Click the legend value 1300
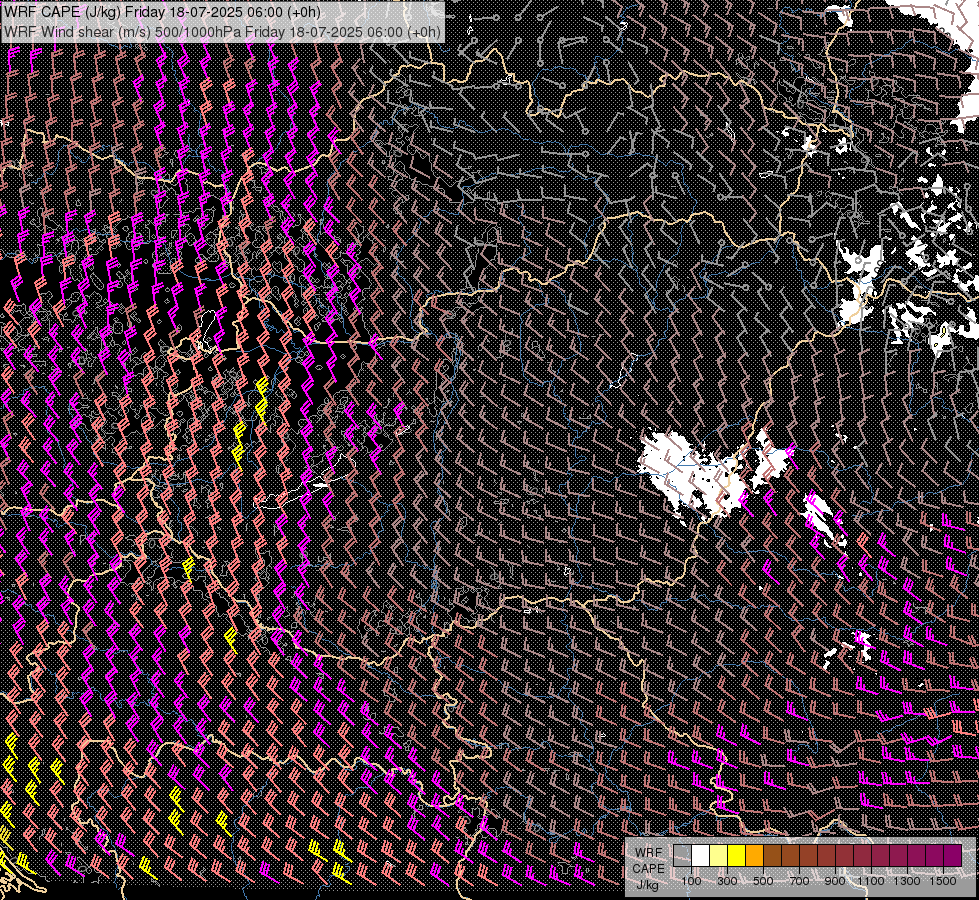 pos(907,881)
